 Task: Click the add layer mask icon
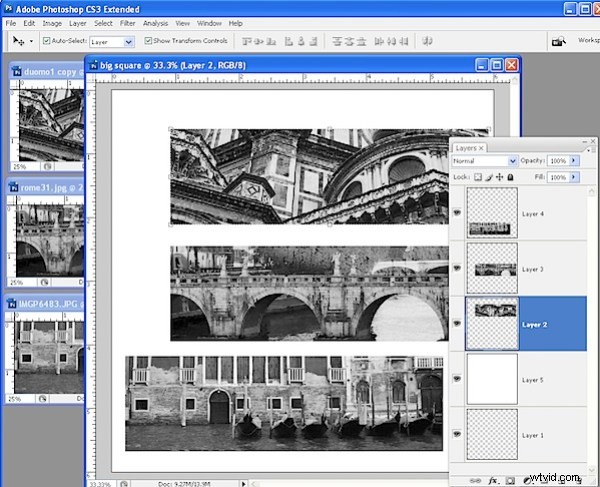pos(508,481)
